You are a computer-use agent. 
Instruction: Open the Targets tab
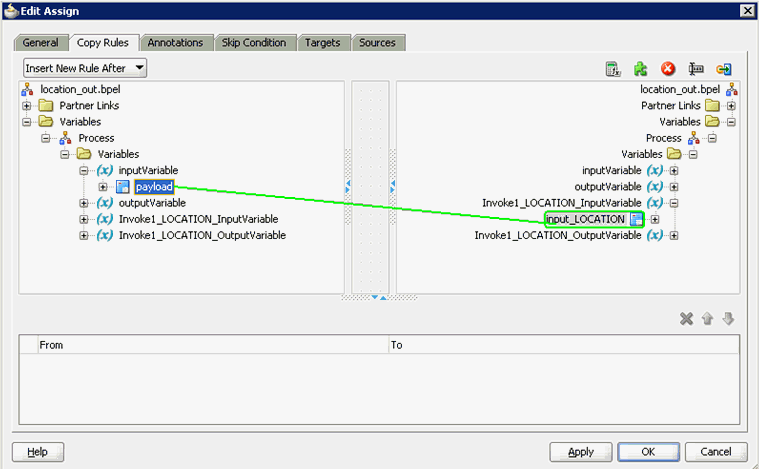[x=322, y=43]
